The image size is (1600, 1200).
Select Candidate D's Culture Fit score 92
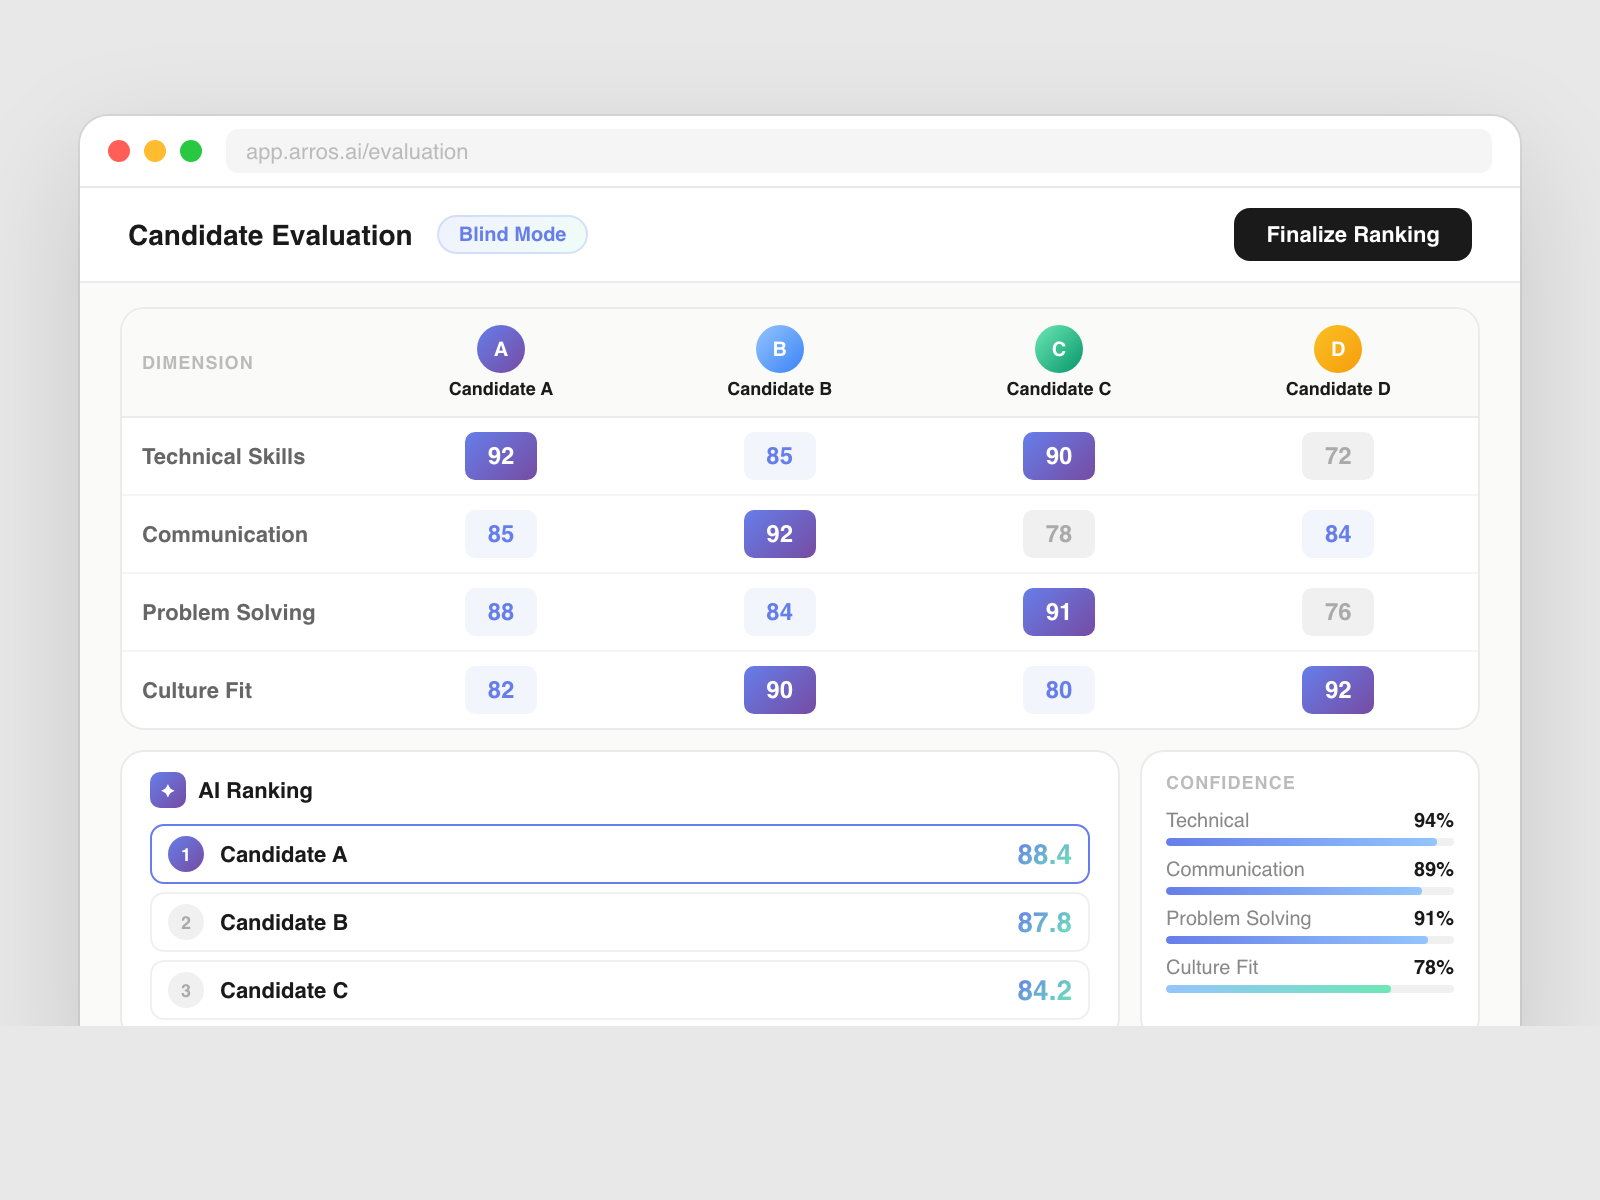(x=1338, y=690)
